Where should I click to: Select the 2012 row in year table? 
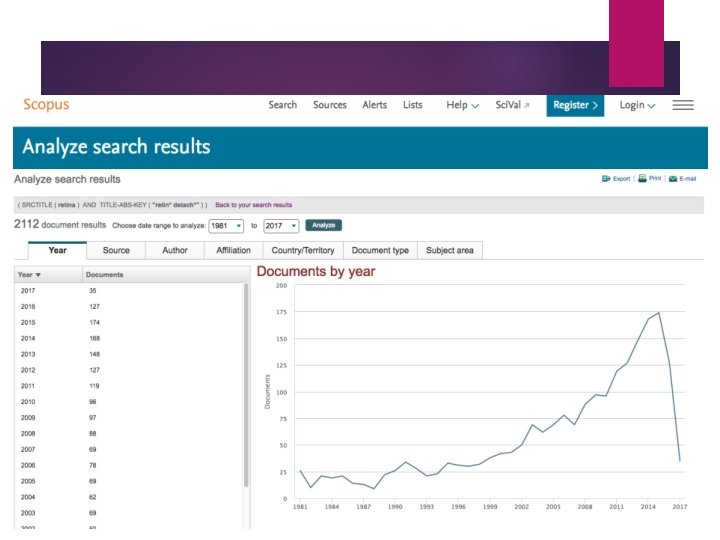[x=129, y=370]
